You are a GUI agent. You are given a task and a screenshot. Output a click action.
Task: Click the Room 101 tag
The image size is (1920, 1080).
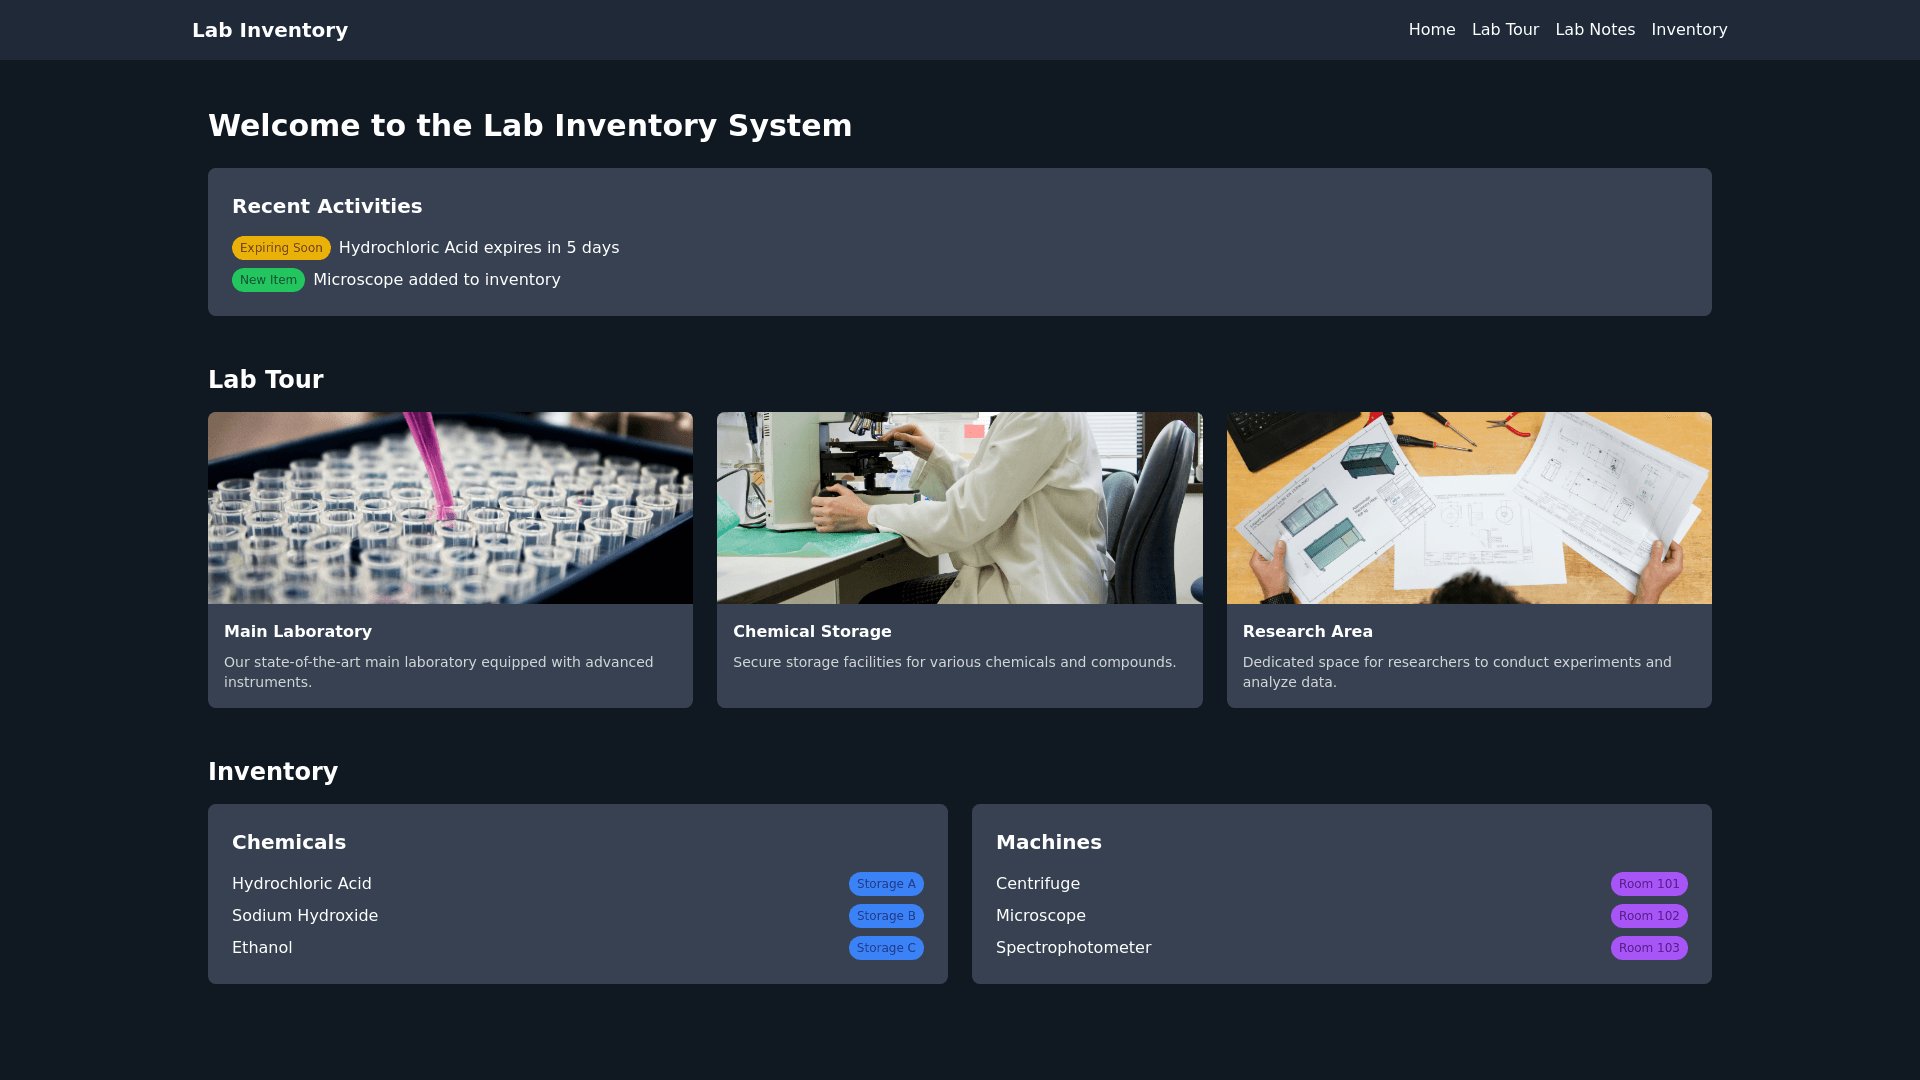point(1648,884)
